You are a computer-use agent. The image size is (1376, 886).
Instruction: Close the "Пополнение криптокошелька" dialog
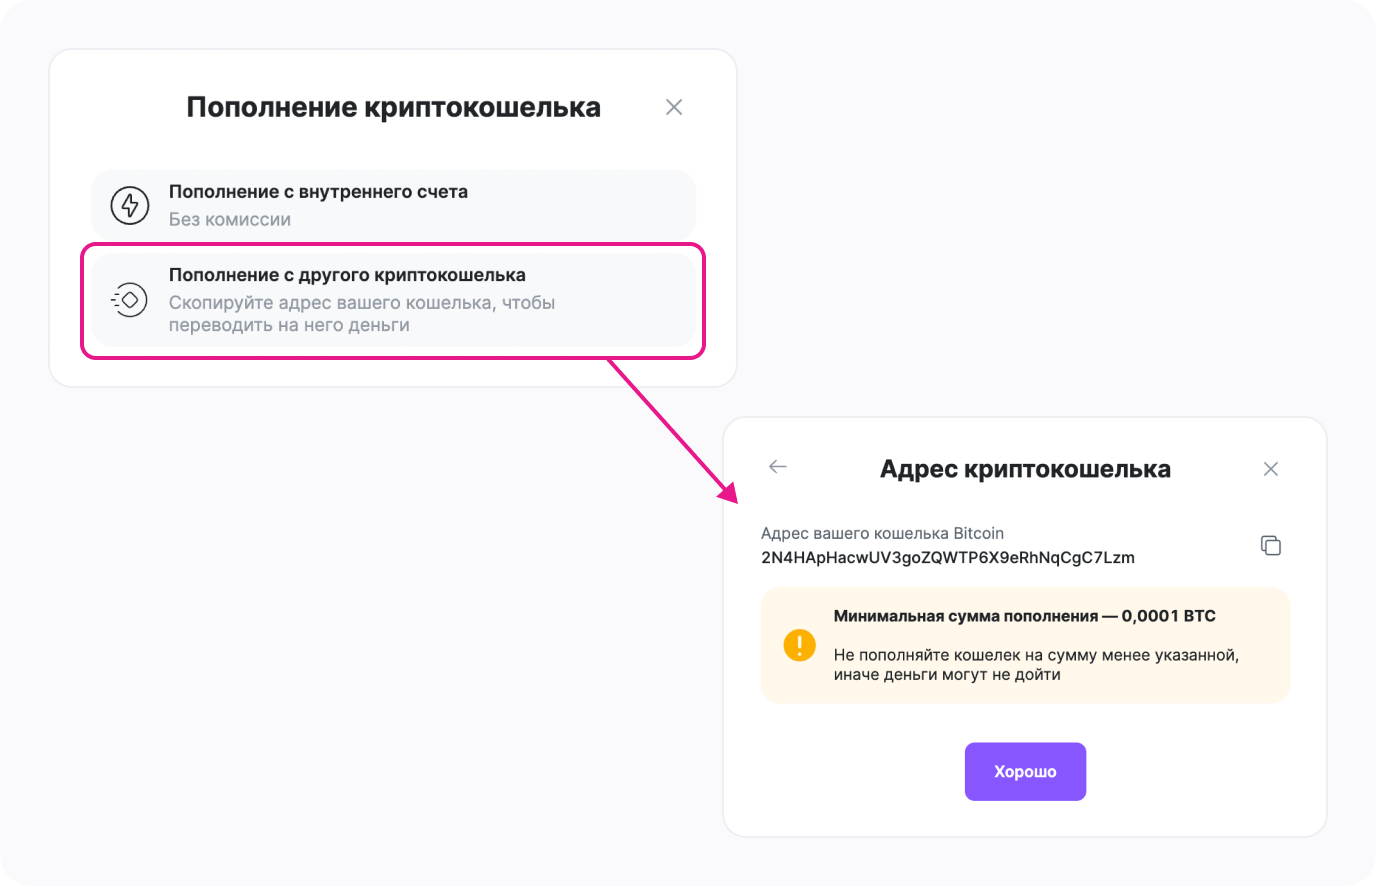coord(674,107)
